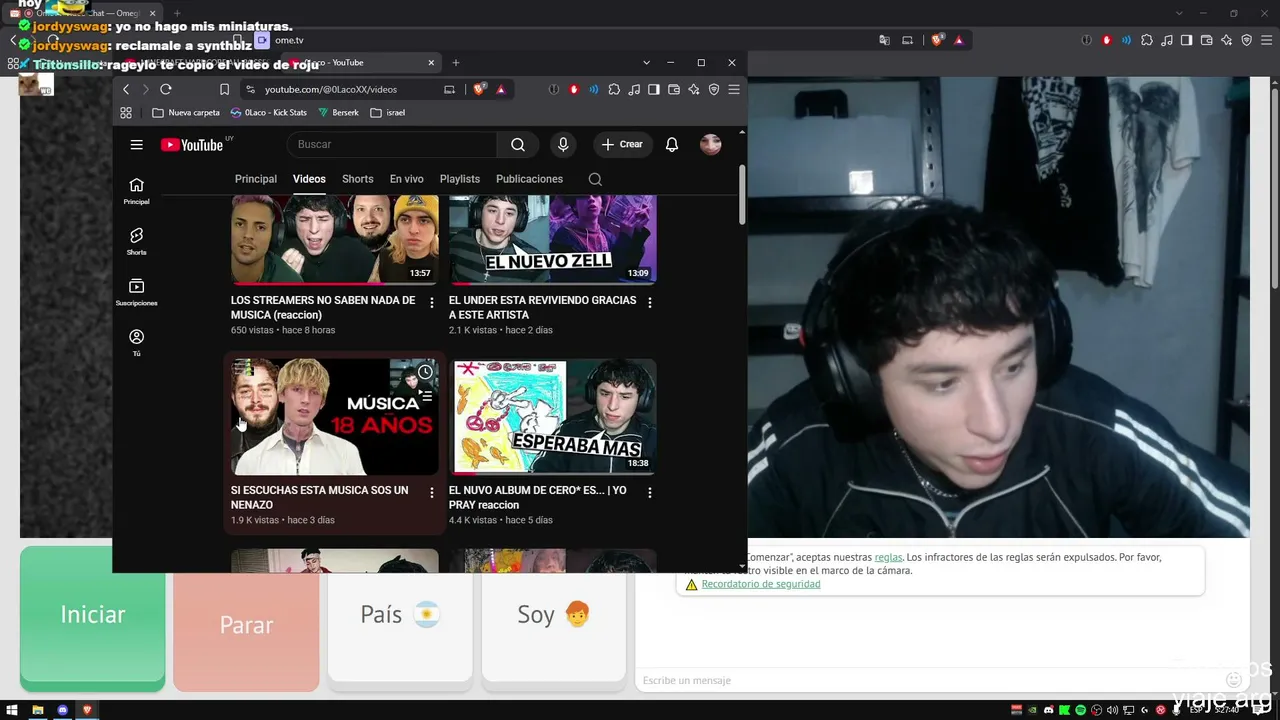Screen dimensions: 1280x720
Task: Go to the YouTube logo home link
Action: point(192,145)
